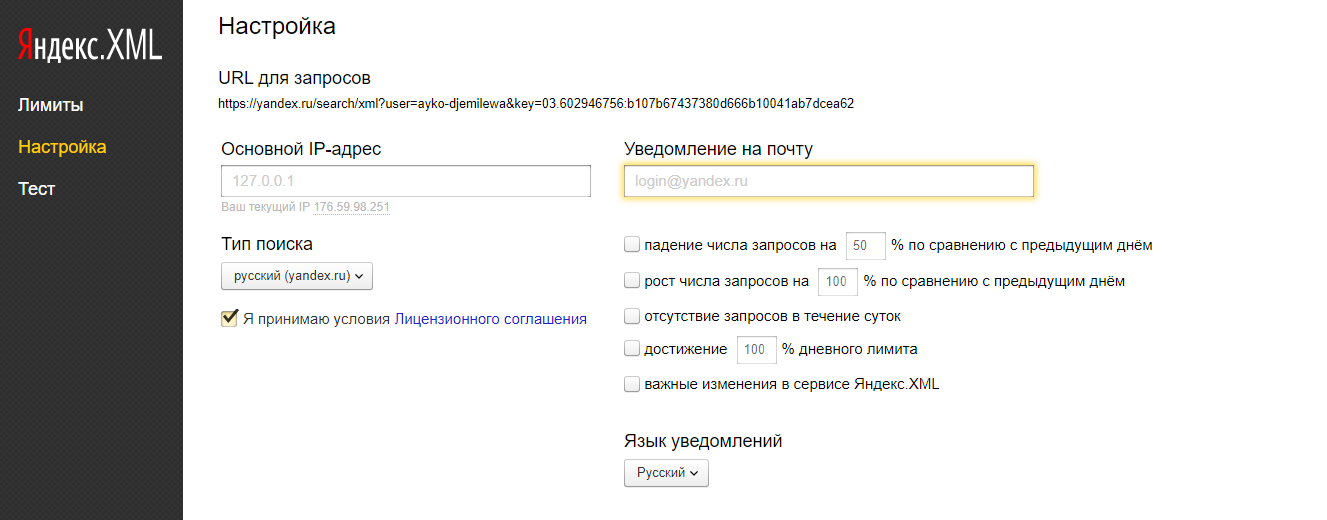Click the URL для запросов address
This screenshot has height=520, width=1327.
click(x=535, y=103)
